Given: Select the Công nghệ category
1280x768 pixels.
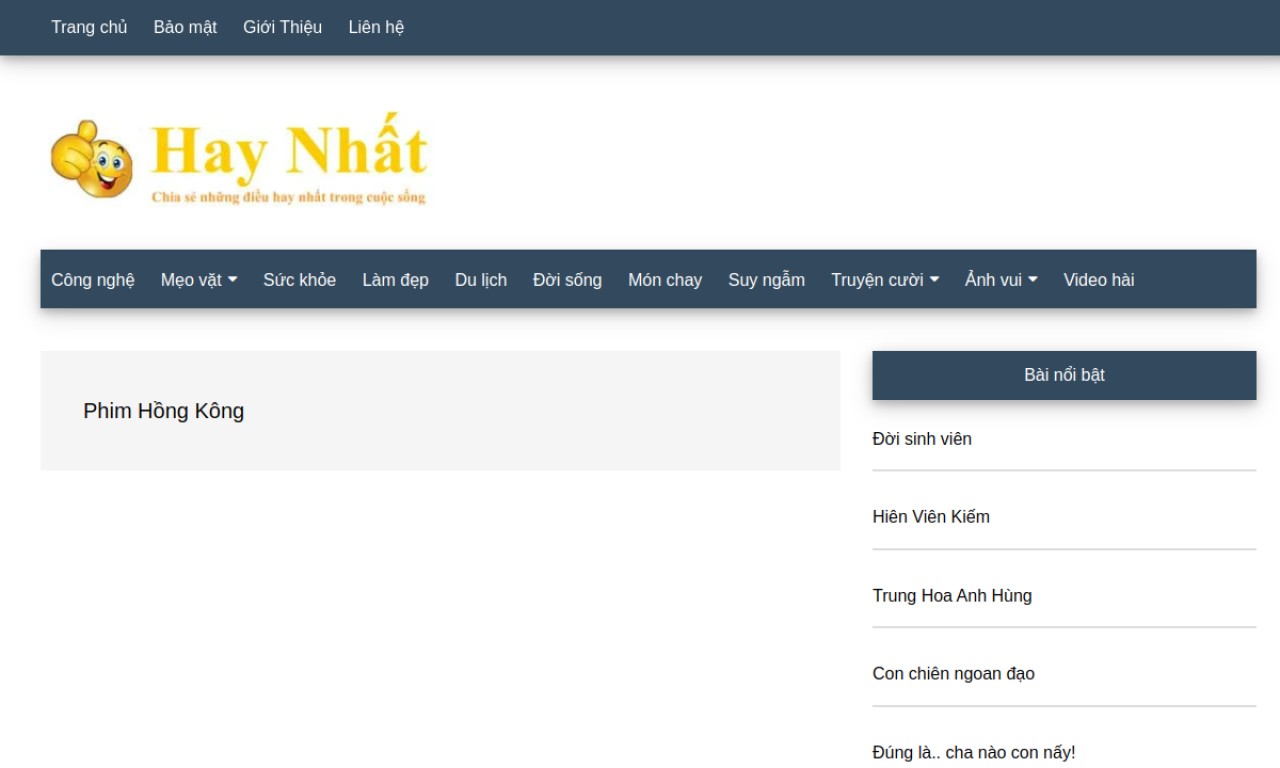Looking at the screenshot, I should [x=93, y=280].
